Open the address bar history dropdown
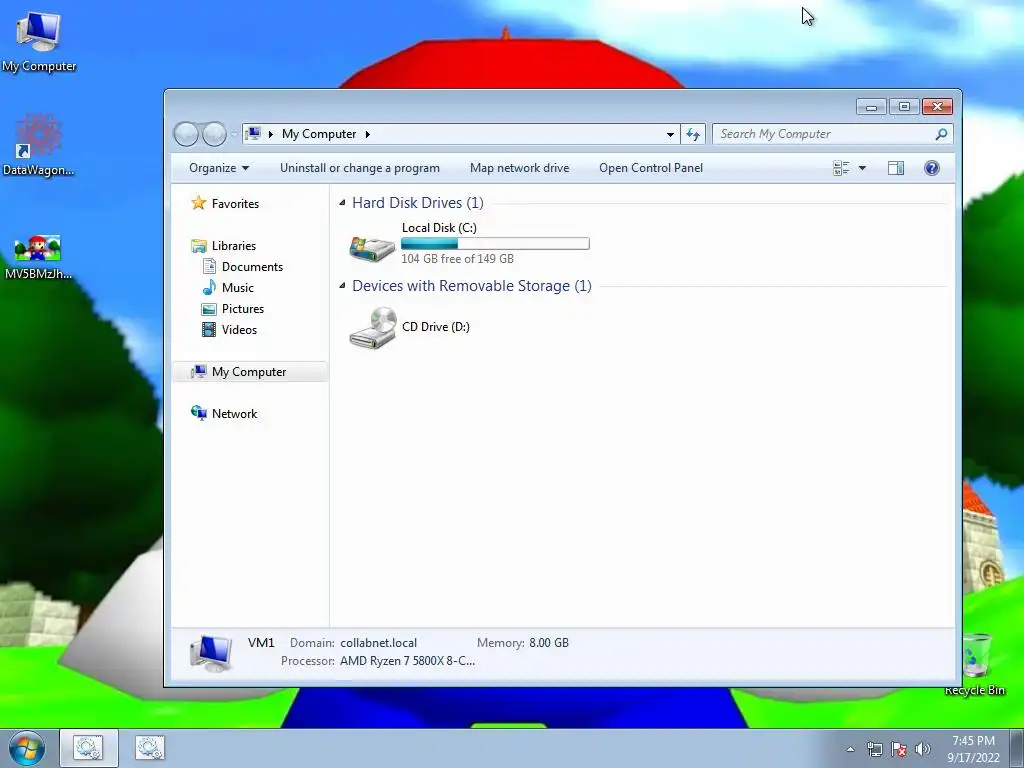The height and width of the screenshot is (768, 1024). [670, 135]
